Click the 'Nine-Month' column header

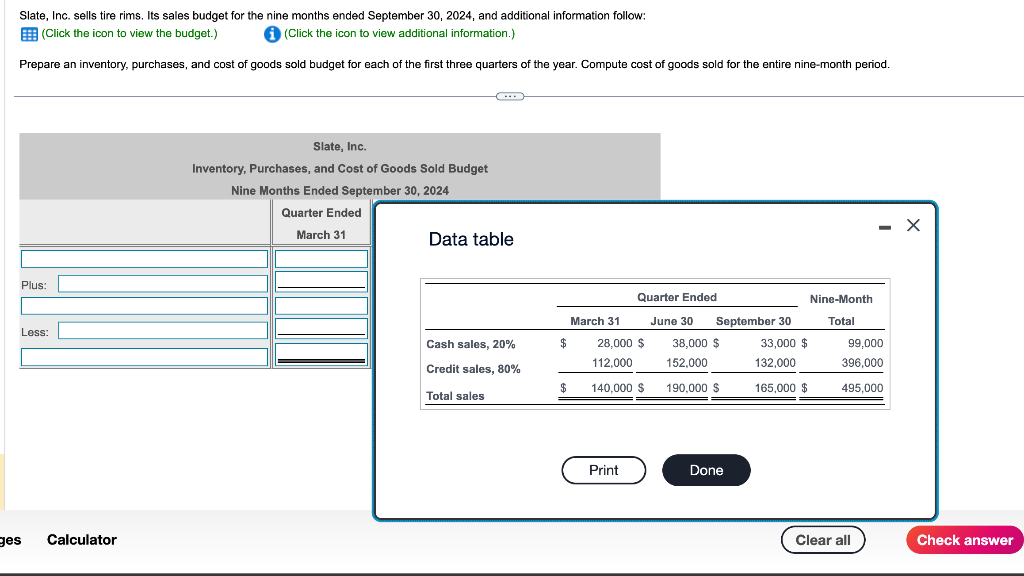841,299
